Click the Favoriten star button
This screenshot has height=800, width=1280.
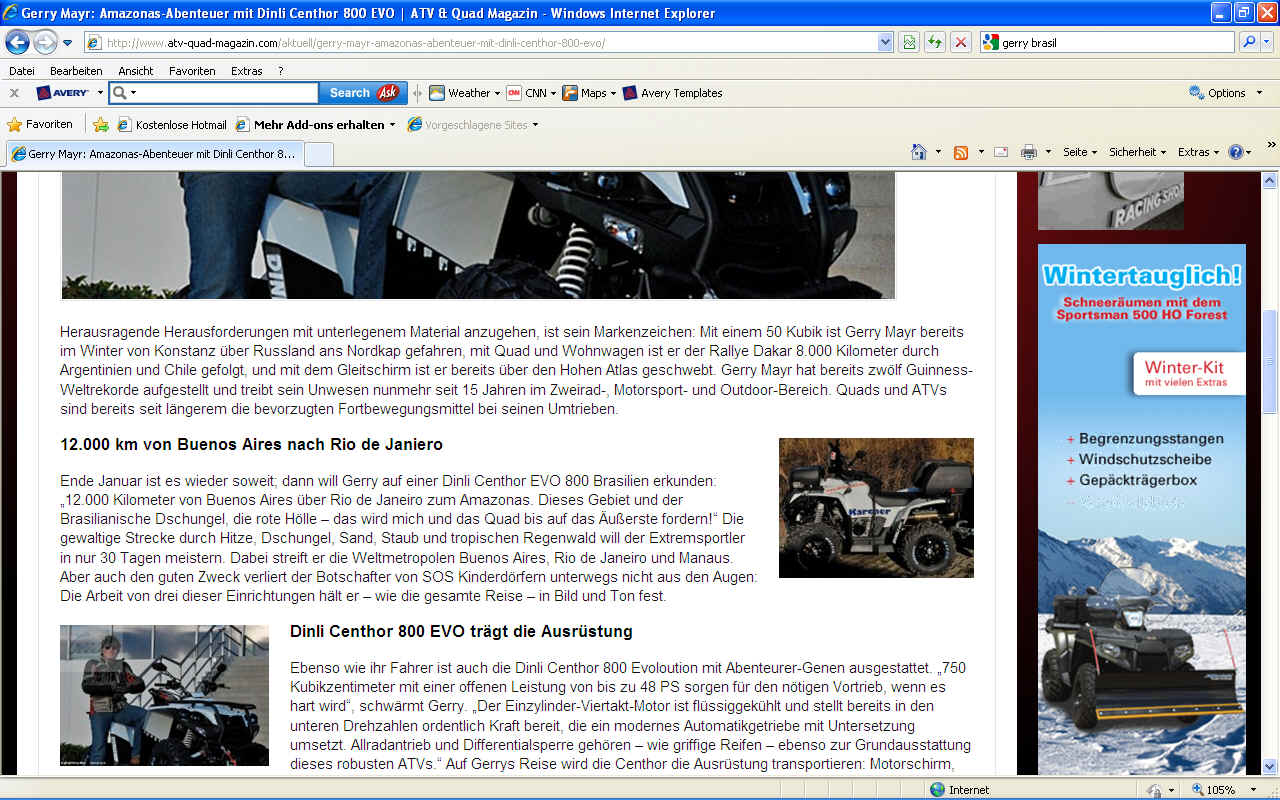click(x=40, y=125)
